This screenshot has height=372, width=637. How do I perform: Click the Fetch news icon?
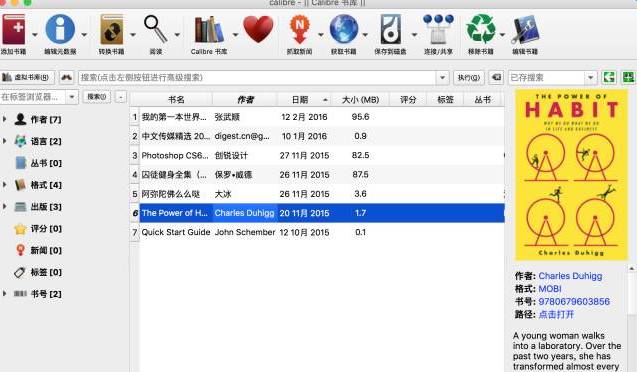299,29
